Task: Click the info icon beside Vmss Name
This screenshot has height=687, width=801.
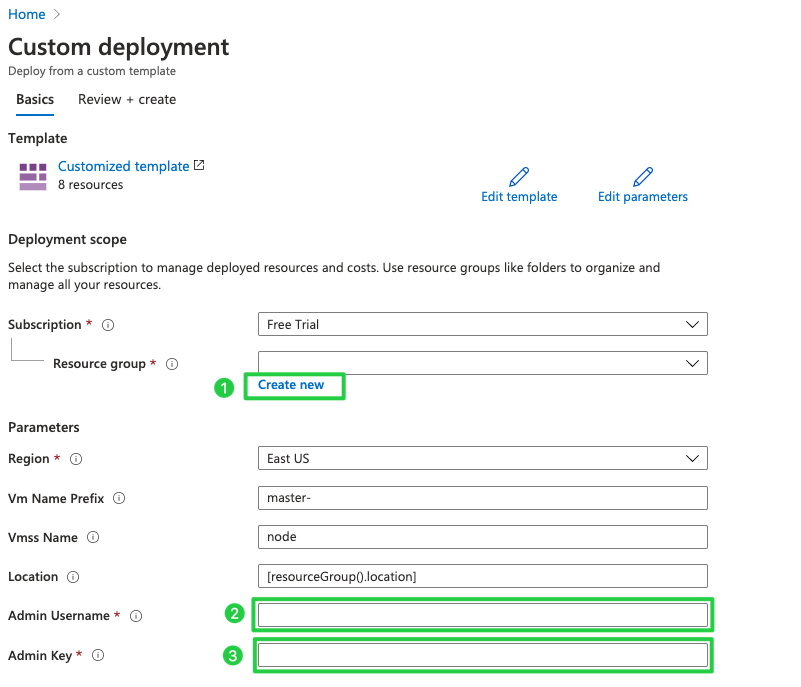Action: click(x=93, y=538)
